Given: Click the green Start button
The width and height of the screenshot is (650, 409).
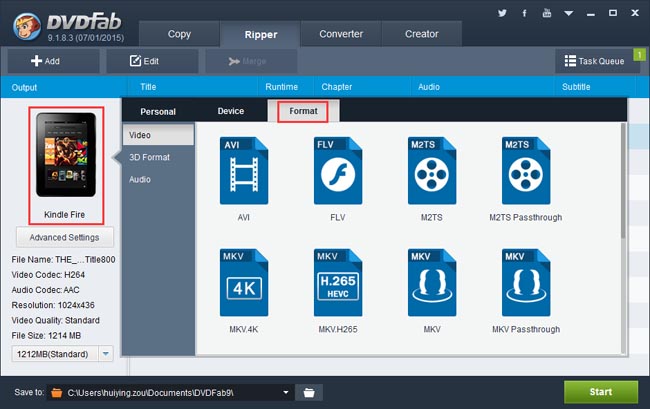Looking at the screenshot, I should (601, 392).
